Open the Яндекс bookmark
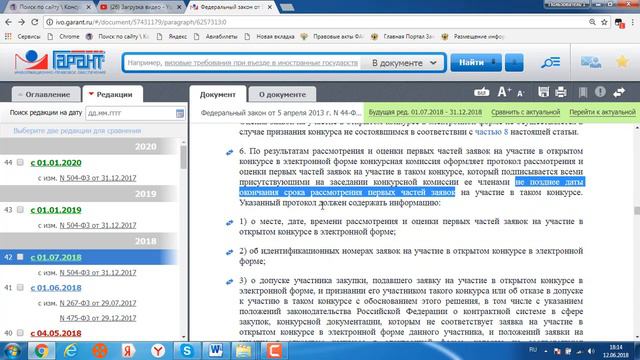This screenshot has height=360, width=640. (x=172, y=36)
